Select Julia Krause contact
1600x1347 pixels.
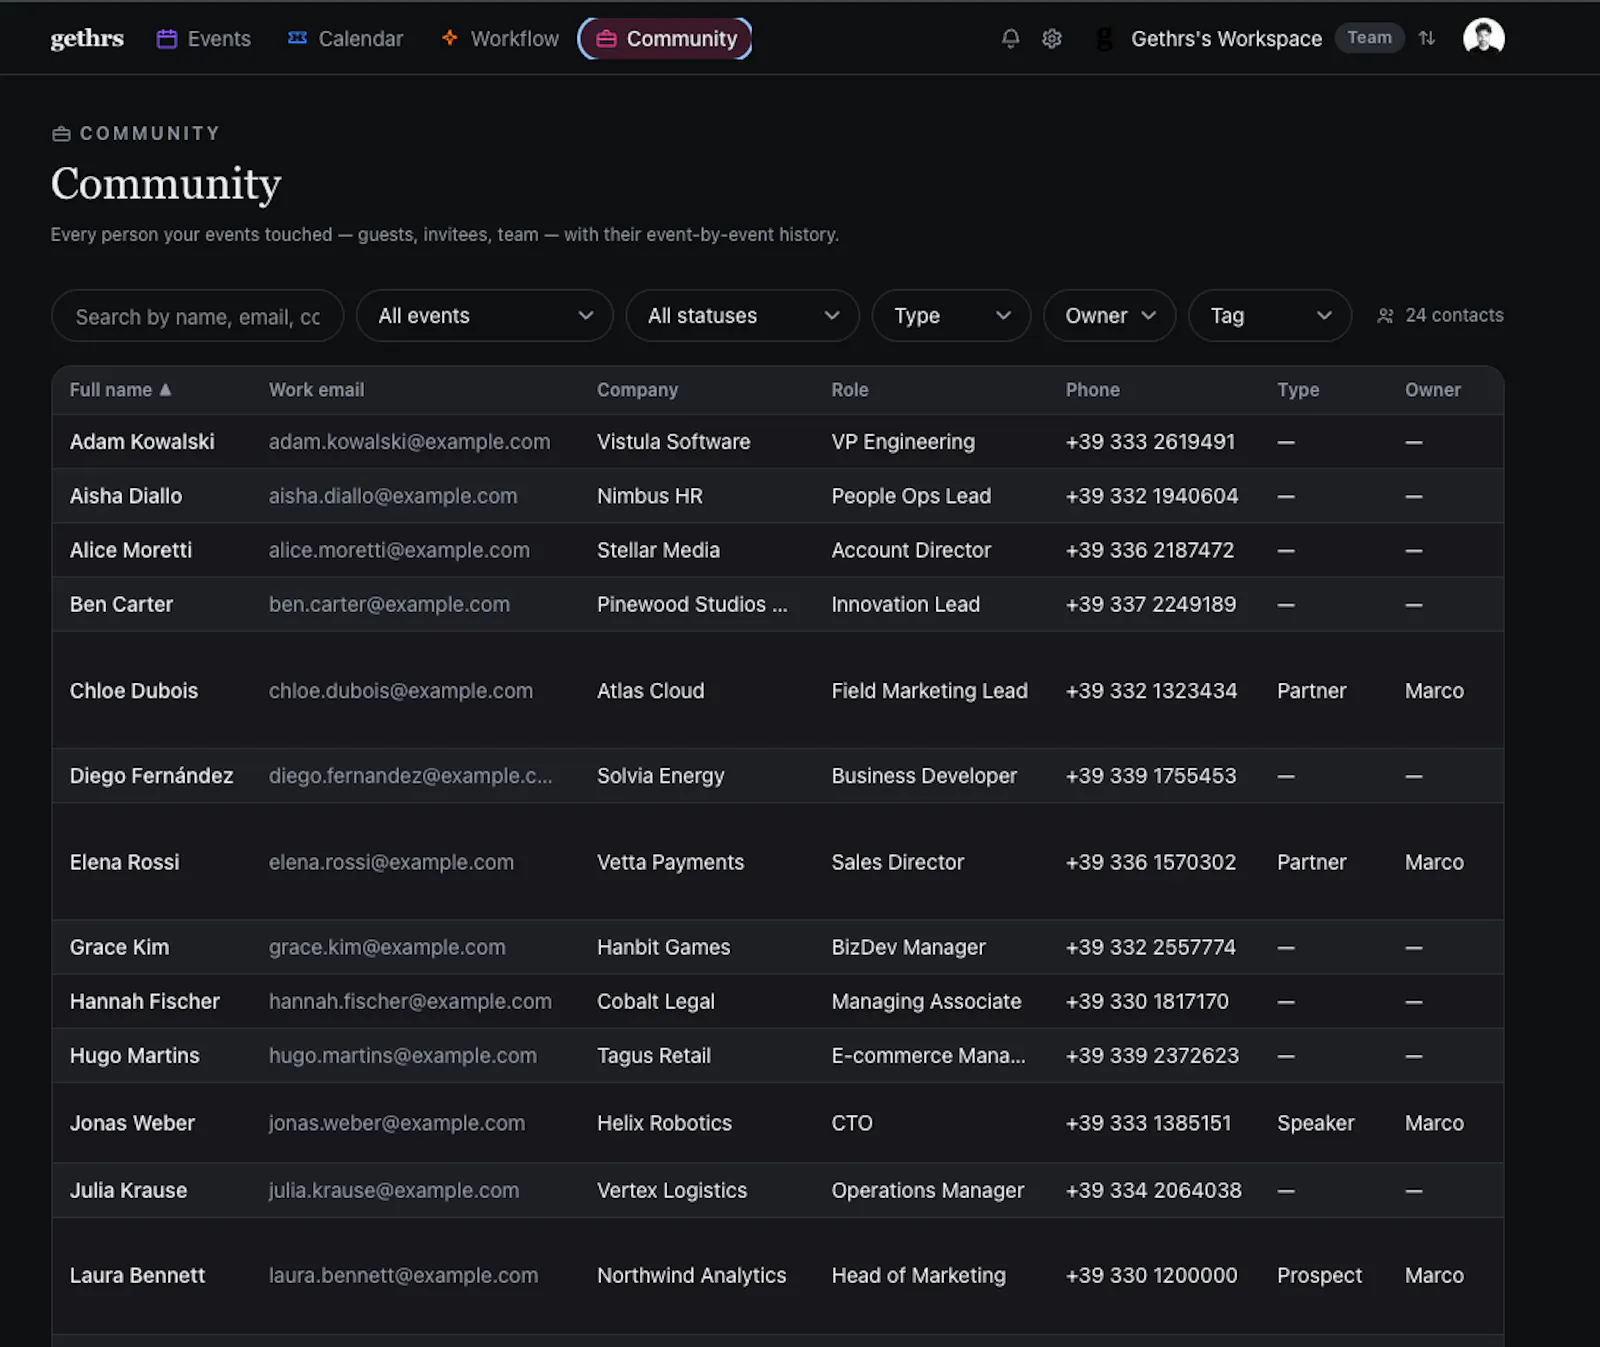point(778,1190)
